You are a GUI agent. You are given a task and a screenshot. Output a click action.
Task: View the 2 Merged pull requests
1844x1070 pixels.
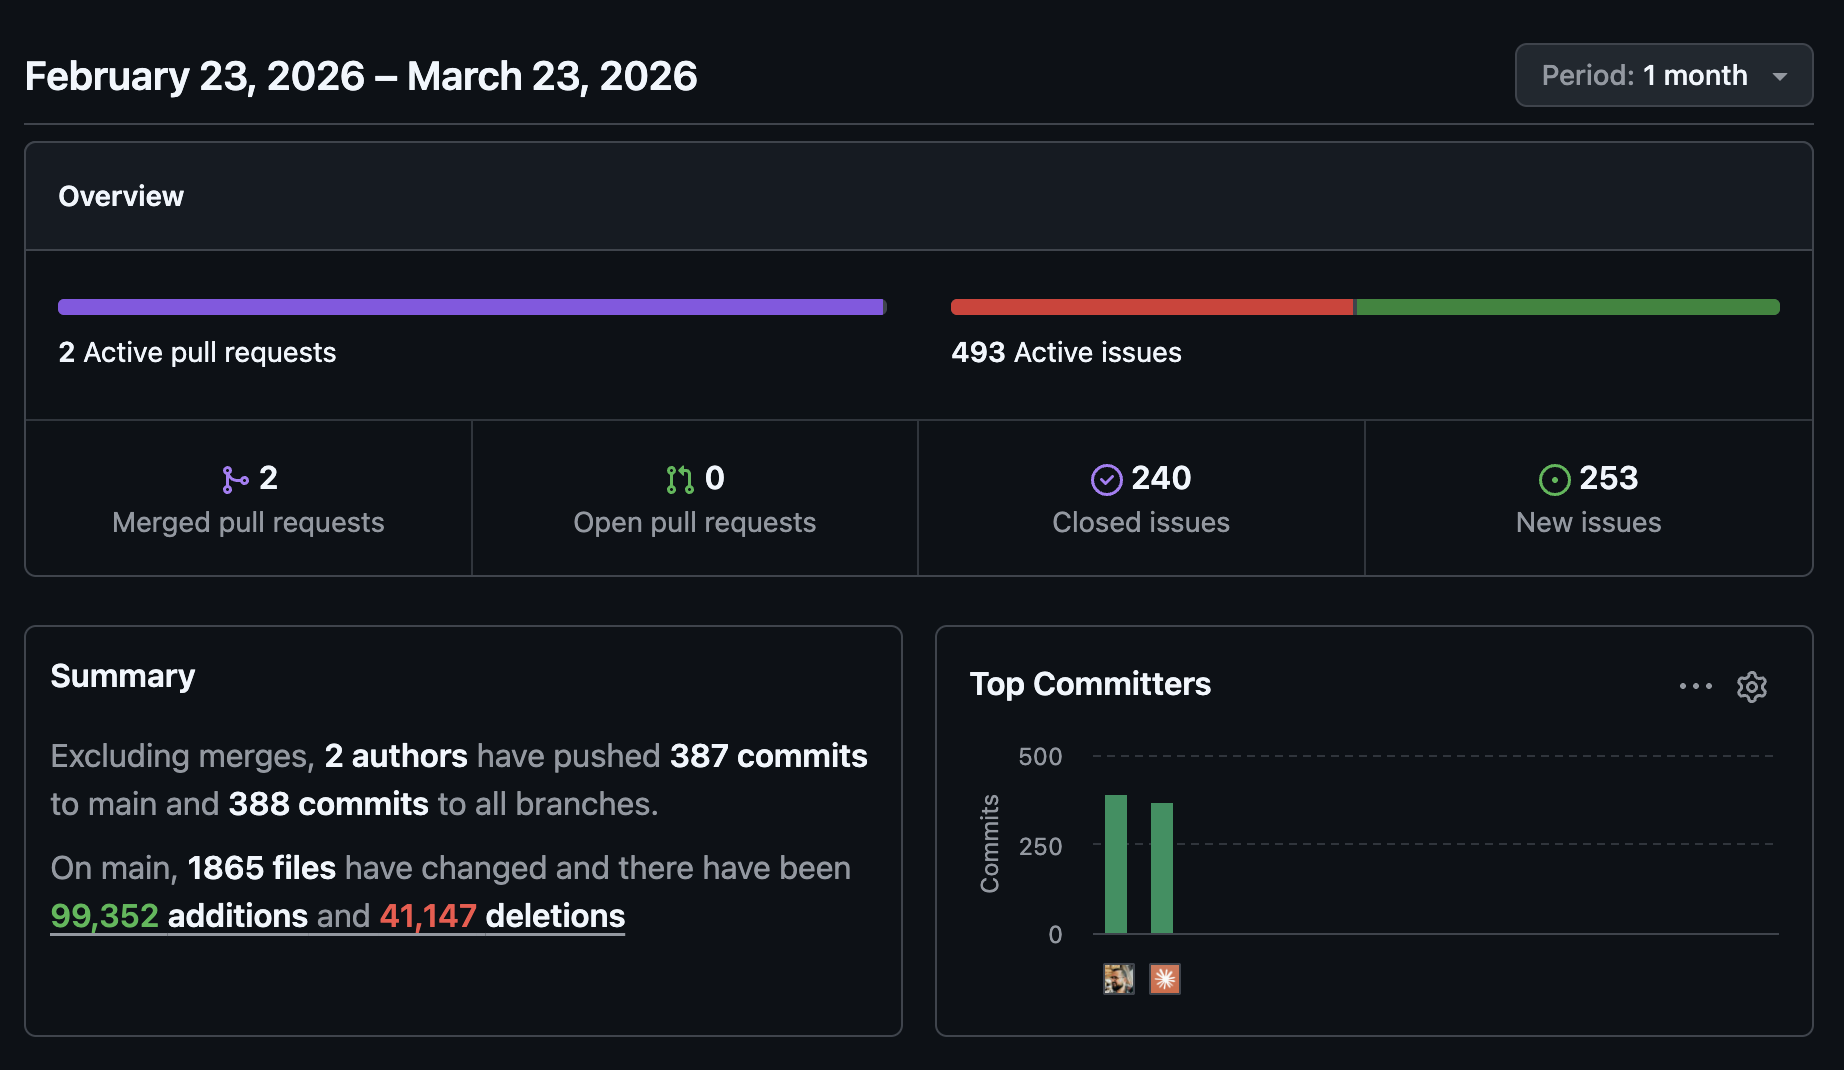point(248,498)
